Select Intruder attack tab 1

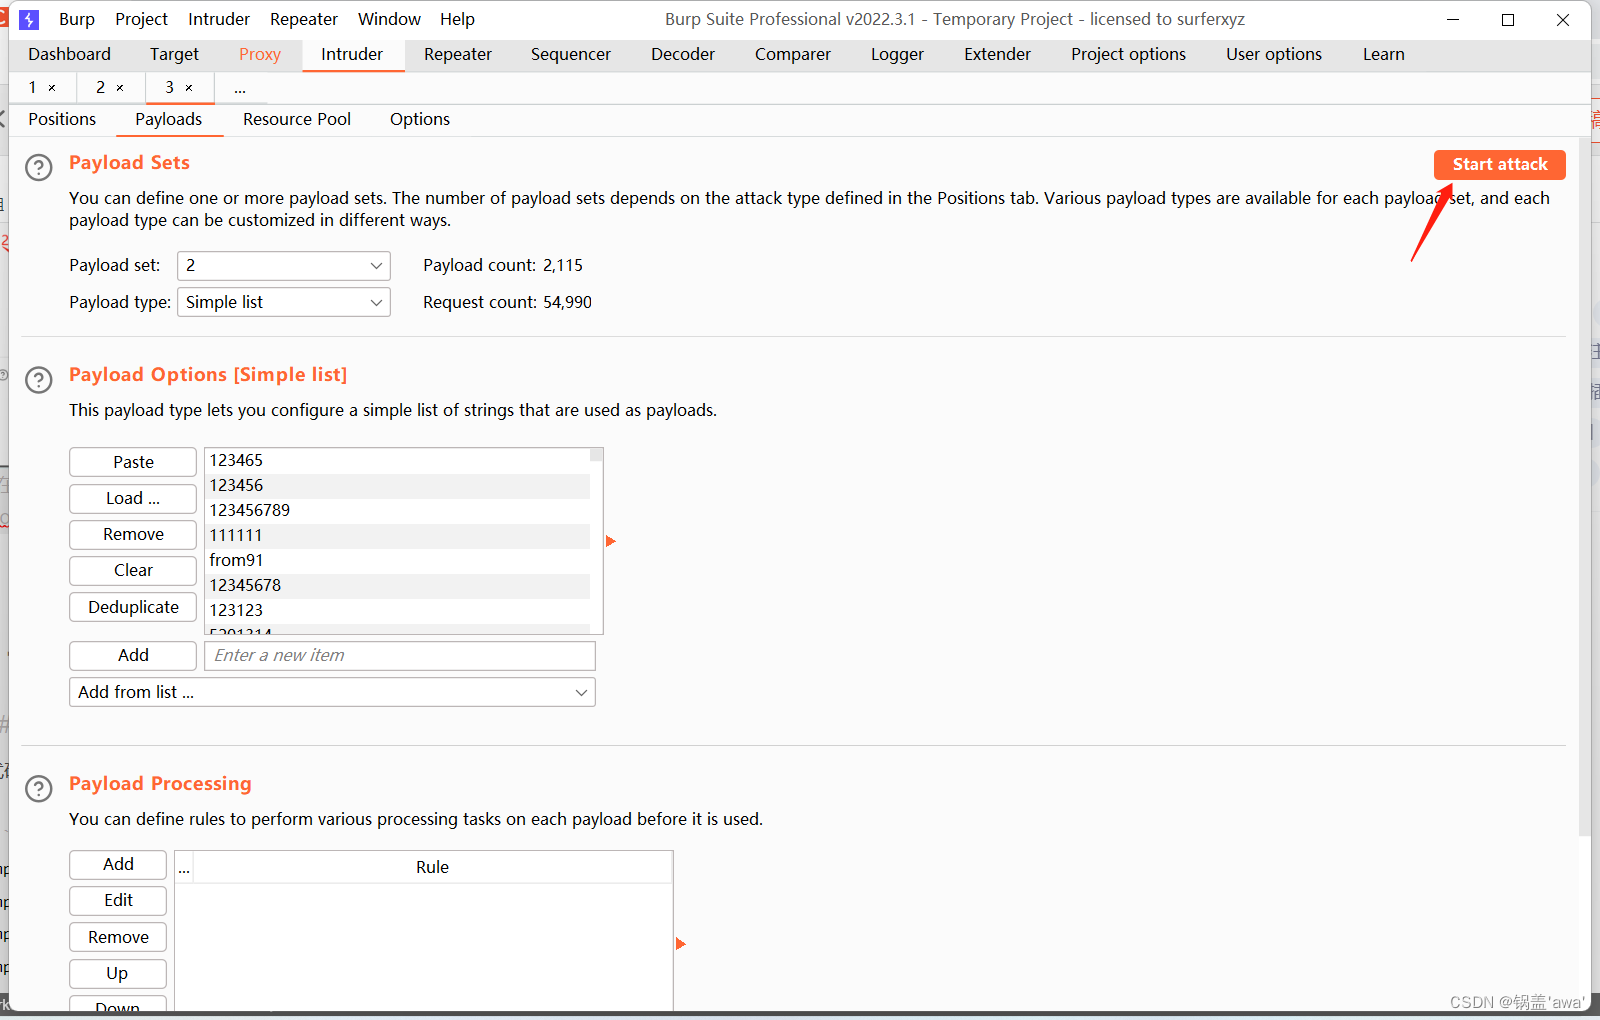click(x=33, y=88)
